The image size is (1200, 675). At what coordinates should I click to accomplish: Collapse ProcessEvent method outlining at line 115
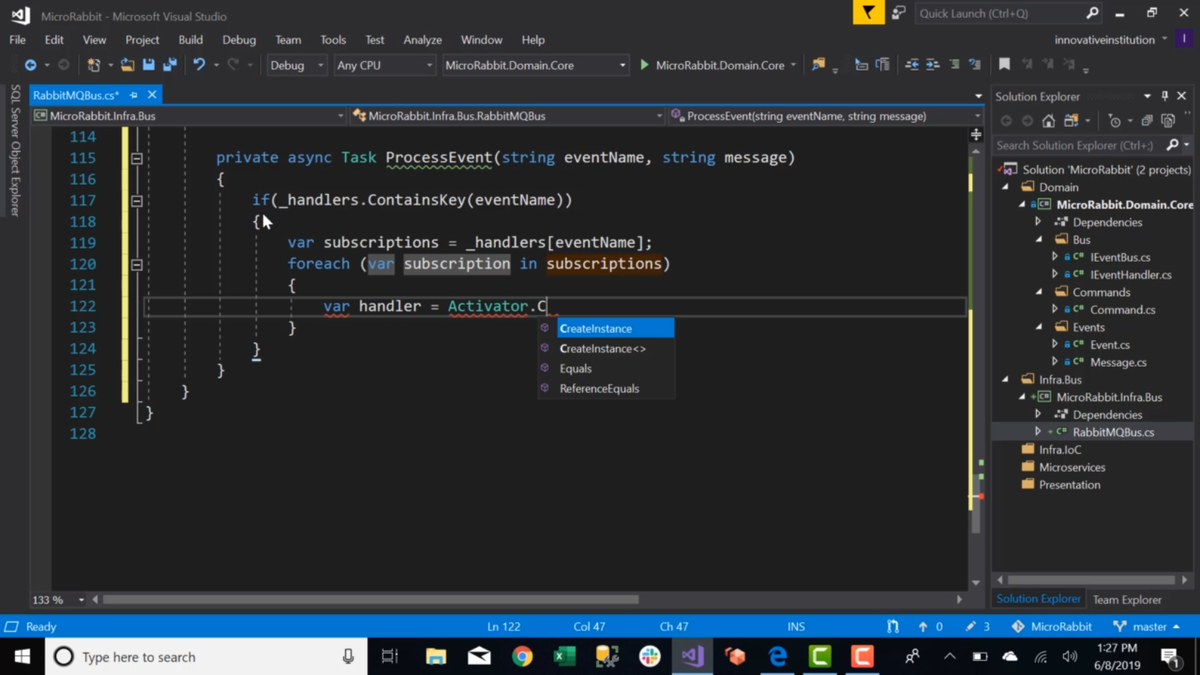pos(137,158)
